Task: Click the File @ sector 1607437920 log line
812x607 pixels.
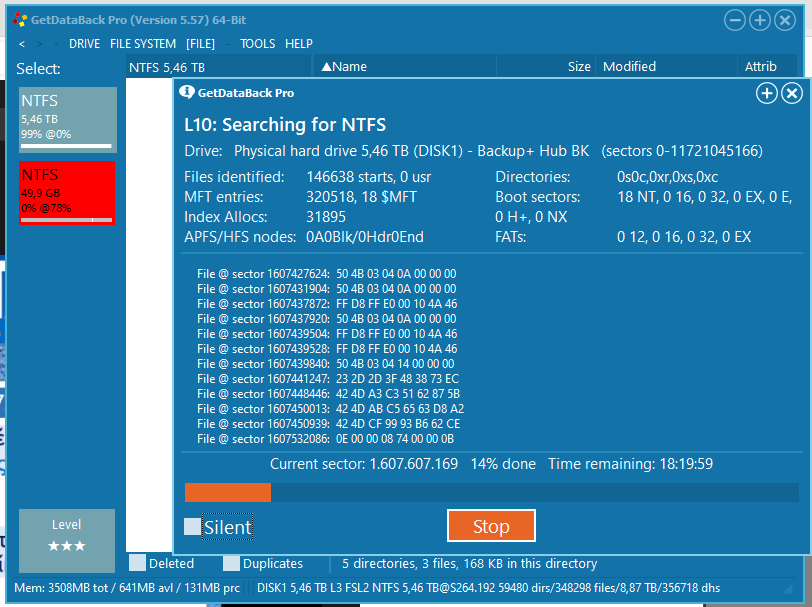Action: pyautogui.click(x=327, y=319)
